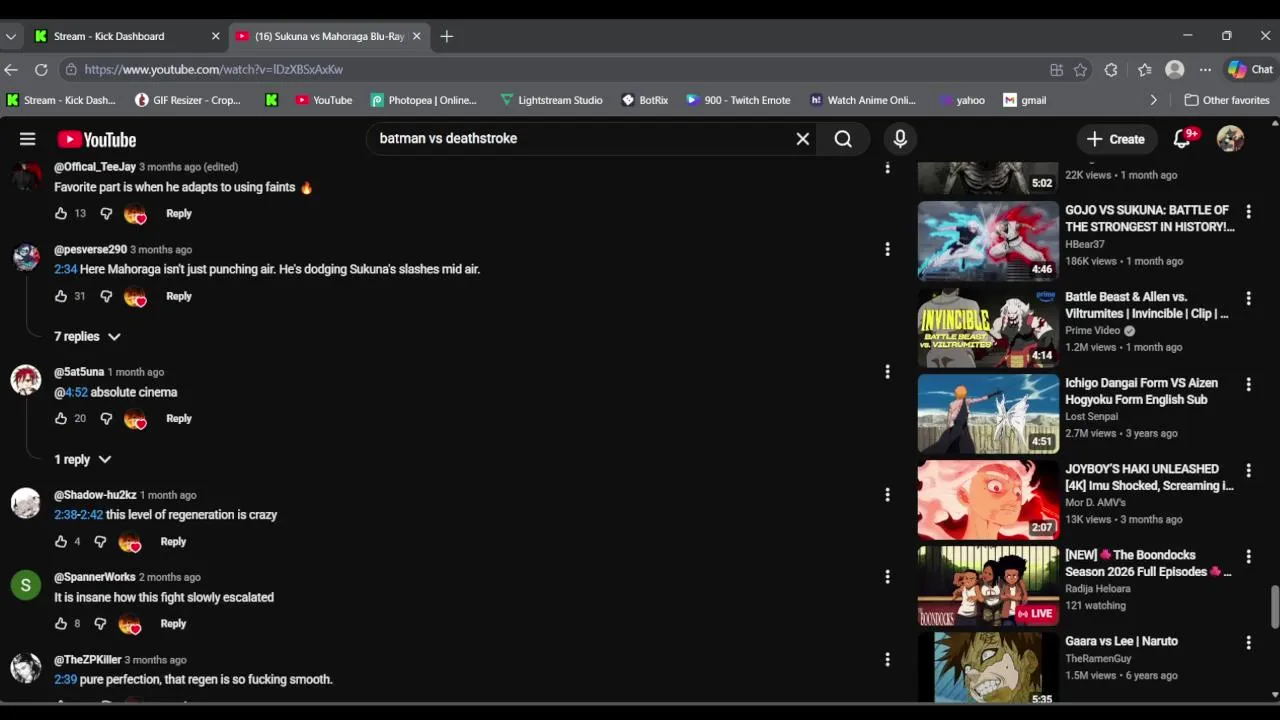Reply to @pesverse290's comment

179,297
